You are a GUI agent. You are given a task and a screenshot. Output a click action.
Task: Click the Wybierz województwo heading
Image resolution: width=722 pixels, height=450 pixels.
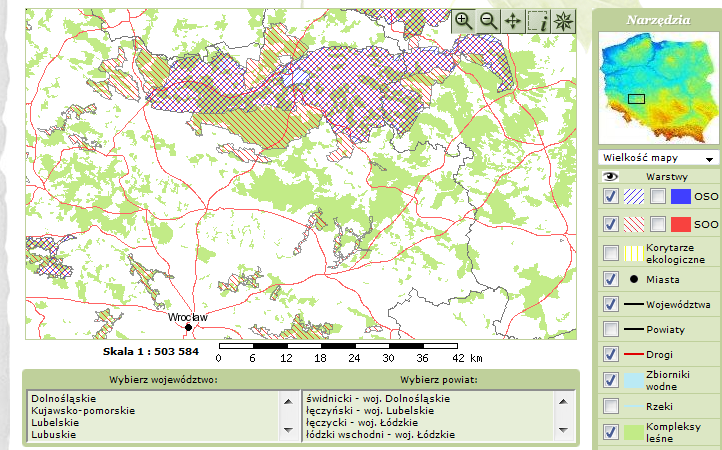point(163,380)
